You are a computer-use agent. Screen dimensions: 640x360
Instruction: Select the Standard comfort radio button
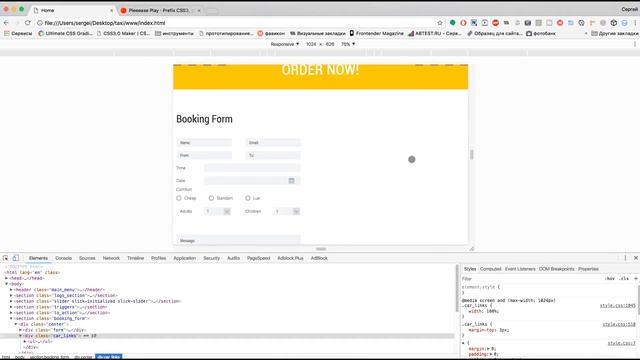click(x=211, y=198)
